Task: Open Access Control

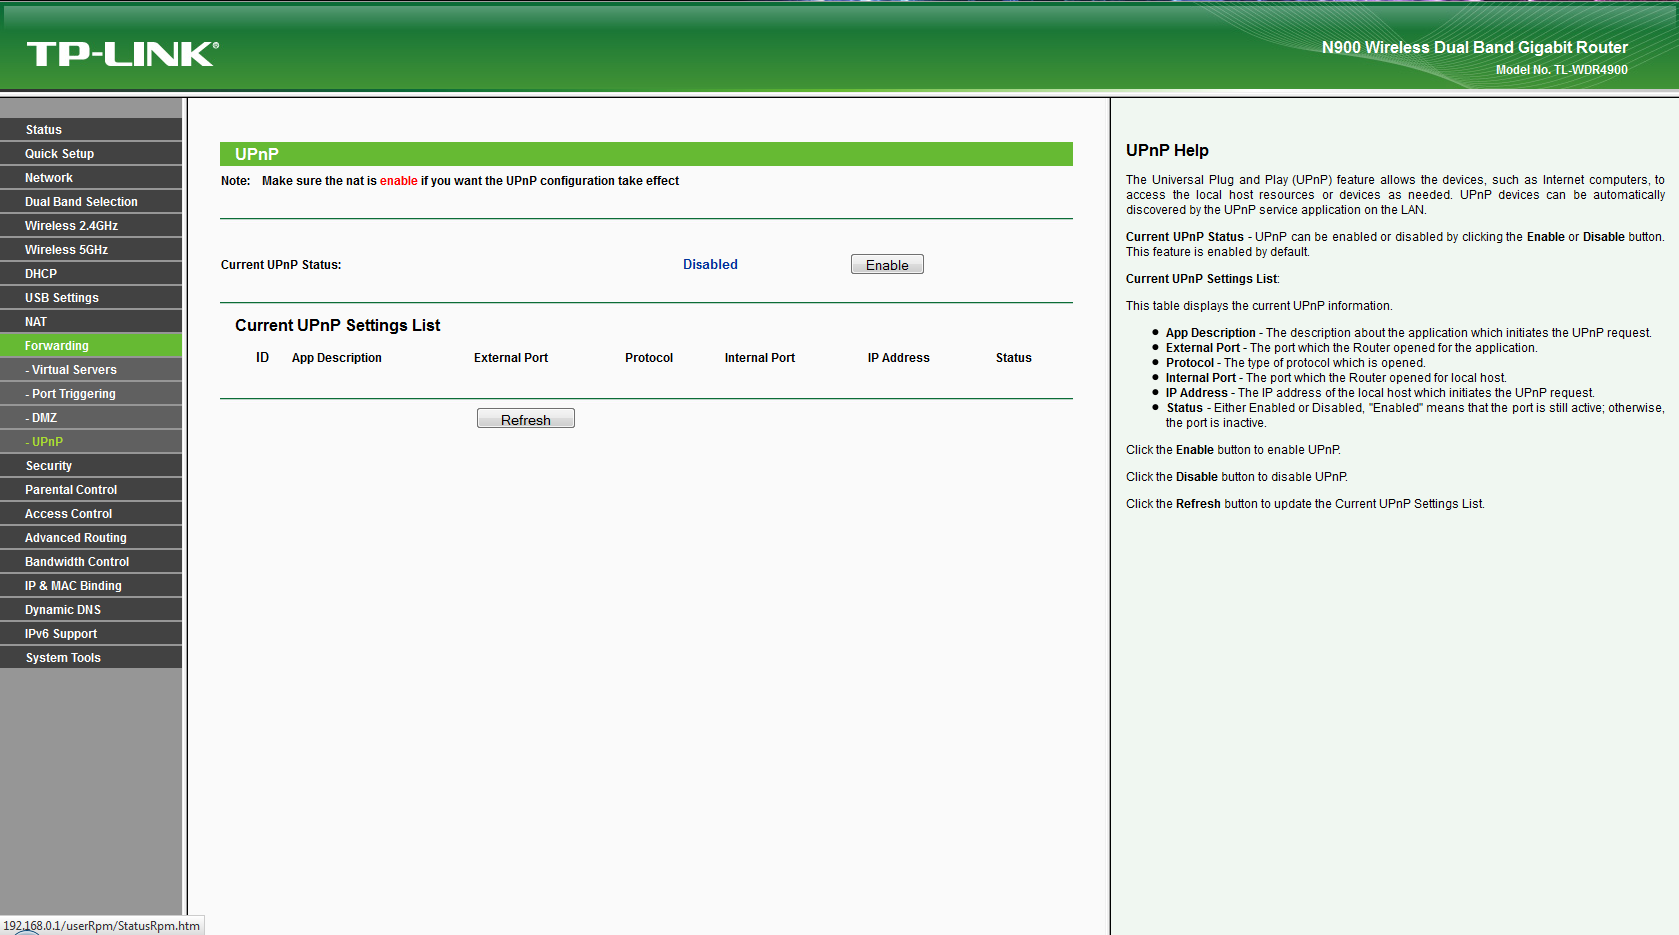Action: point(91,514)
